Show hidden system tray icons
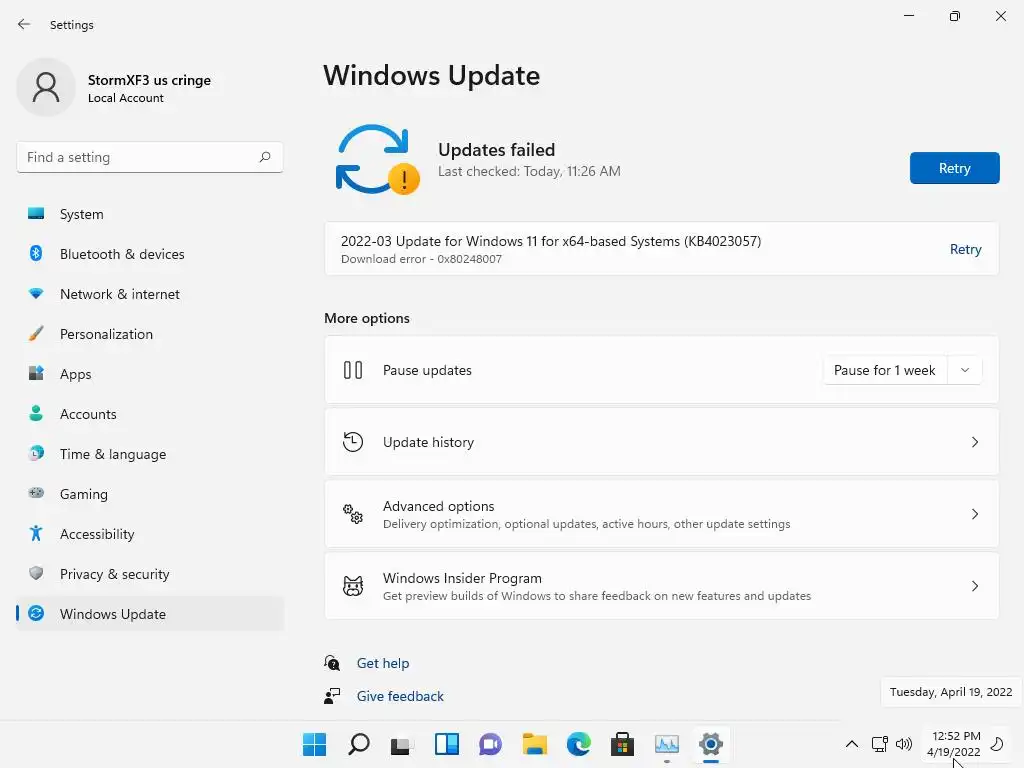Image resolution: width=1024 pixels, height=768 pixels. click(852, 744)
